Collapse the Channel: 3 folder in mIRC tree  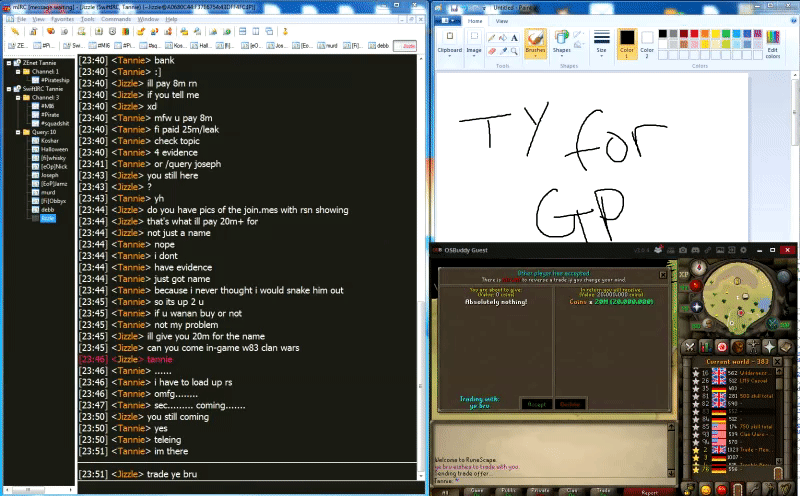coord(18,97)
